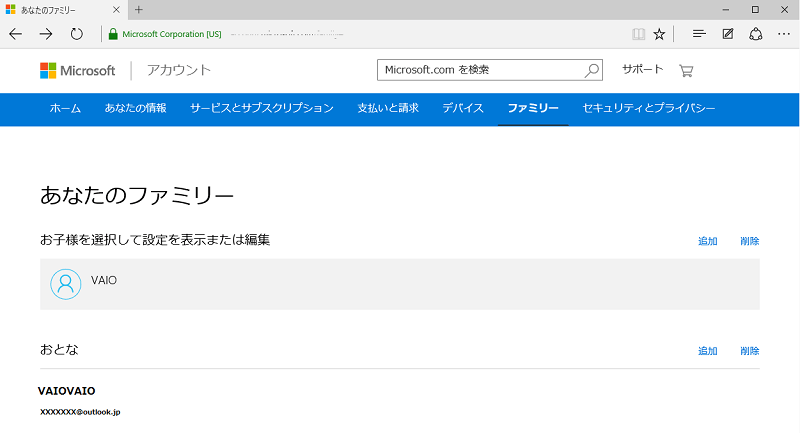Open サービスとサブスクリプション navigation tab
Image resolution: width=800 pixels, height=433 pixels.
point(262,108)
